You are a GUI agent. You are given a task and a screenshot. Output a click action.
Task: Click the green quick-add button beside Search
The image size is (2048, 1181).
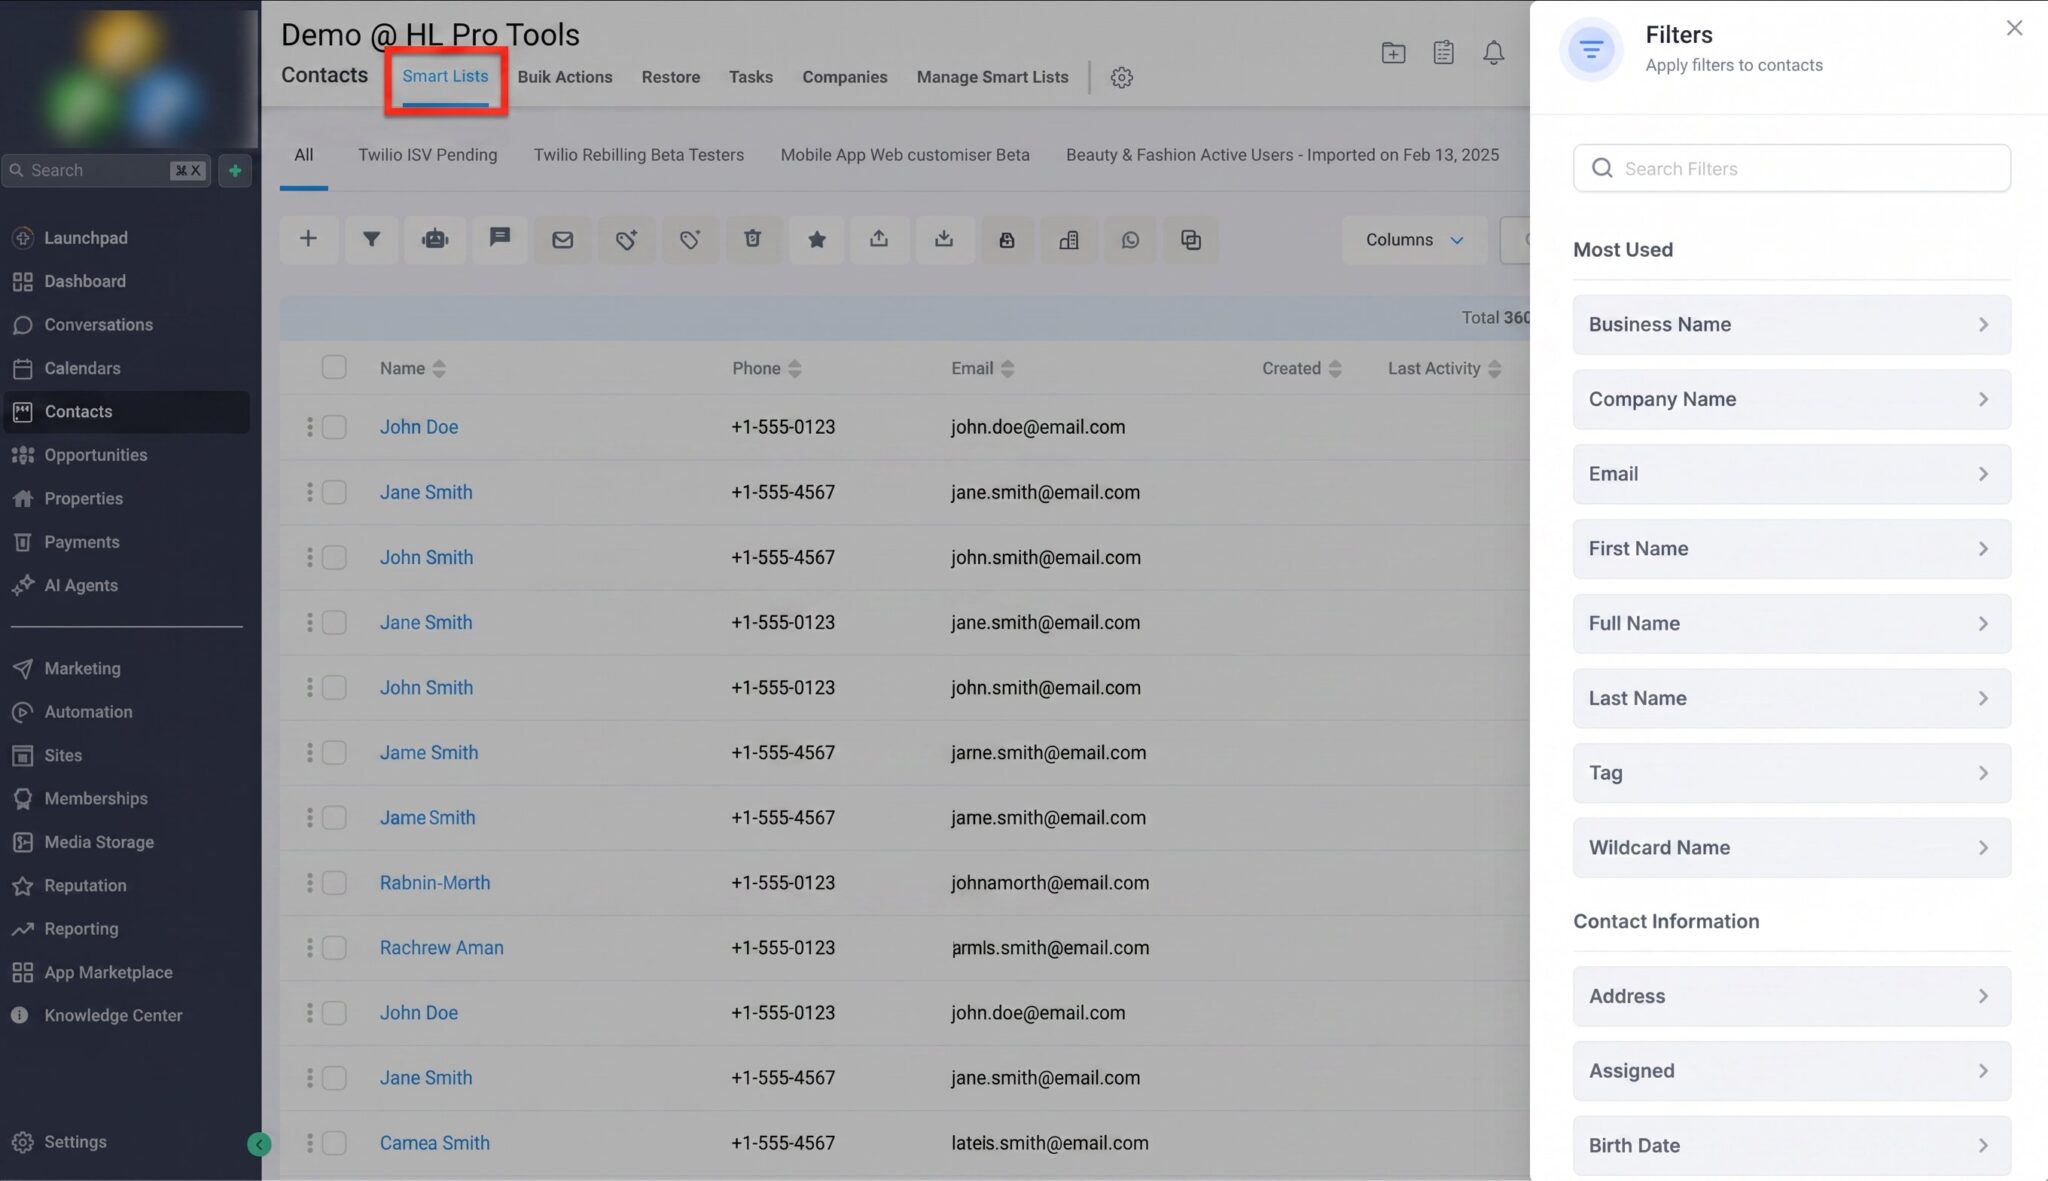(x=235, y=170)
